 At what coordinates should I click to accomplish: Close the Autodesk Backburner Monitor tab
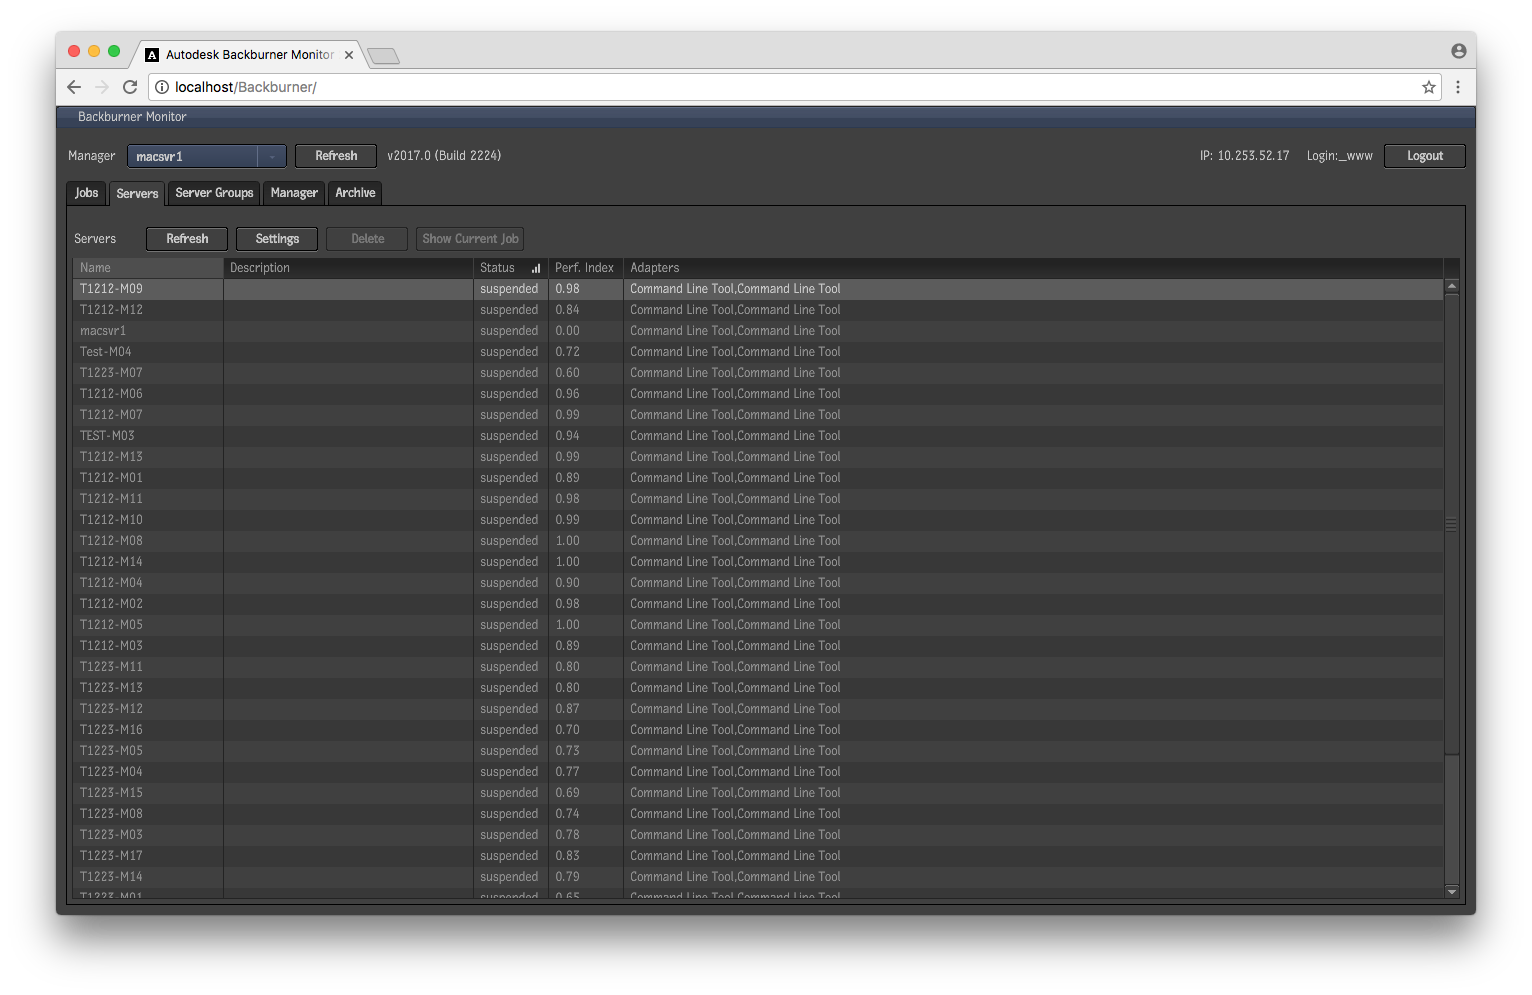point(349,55)
